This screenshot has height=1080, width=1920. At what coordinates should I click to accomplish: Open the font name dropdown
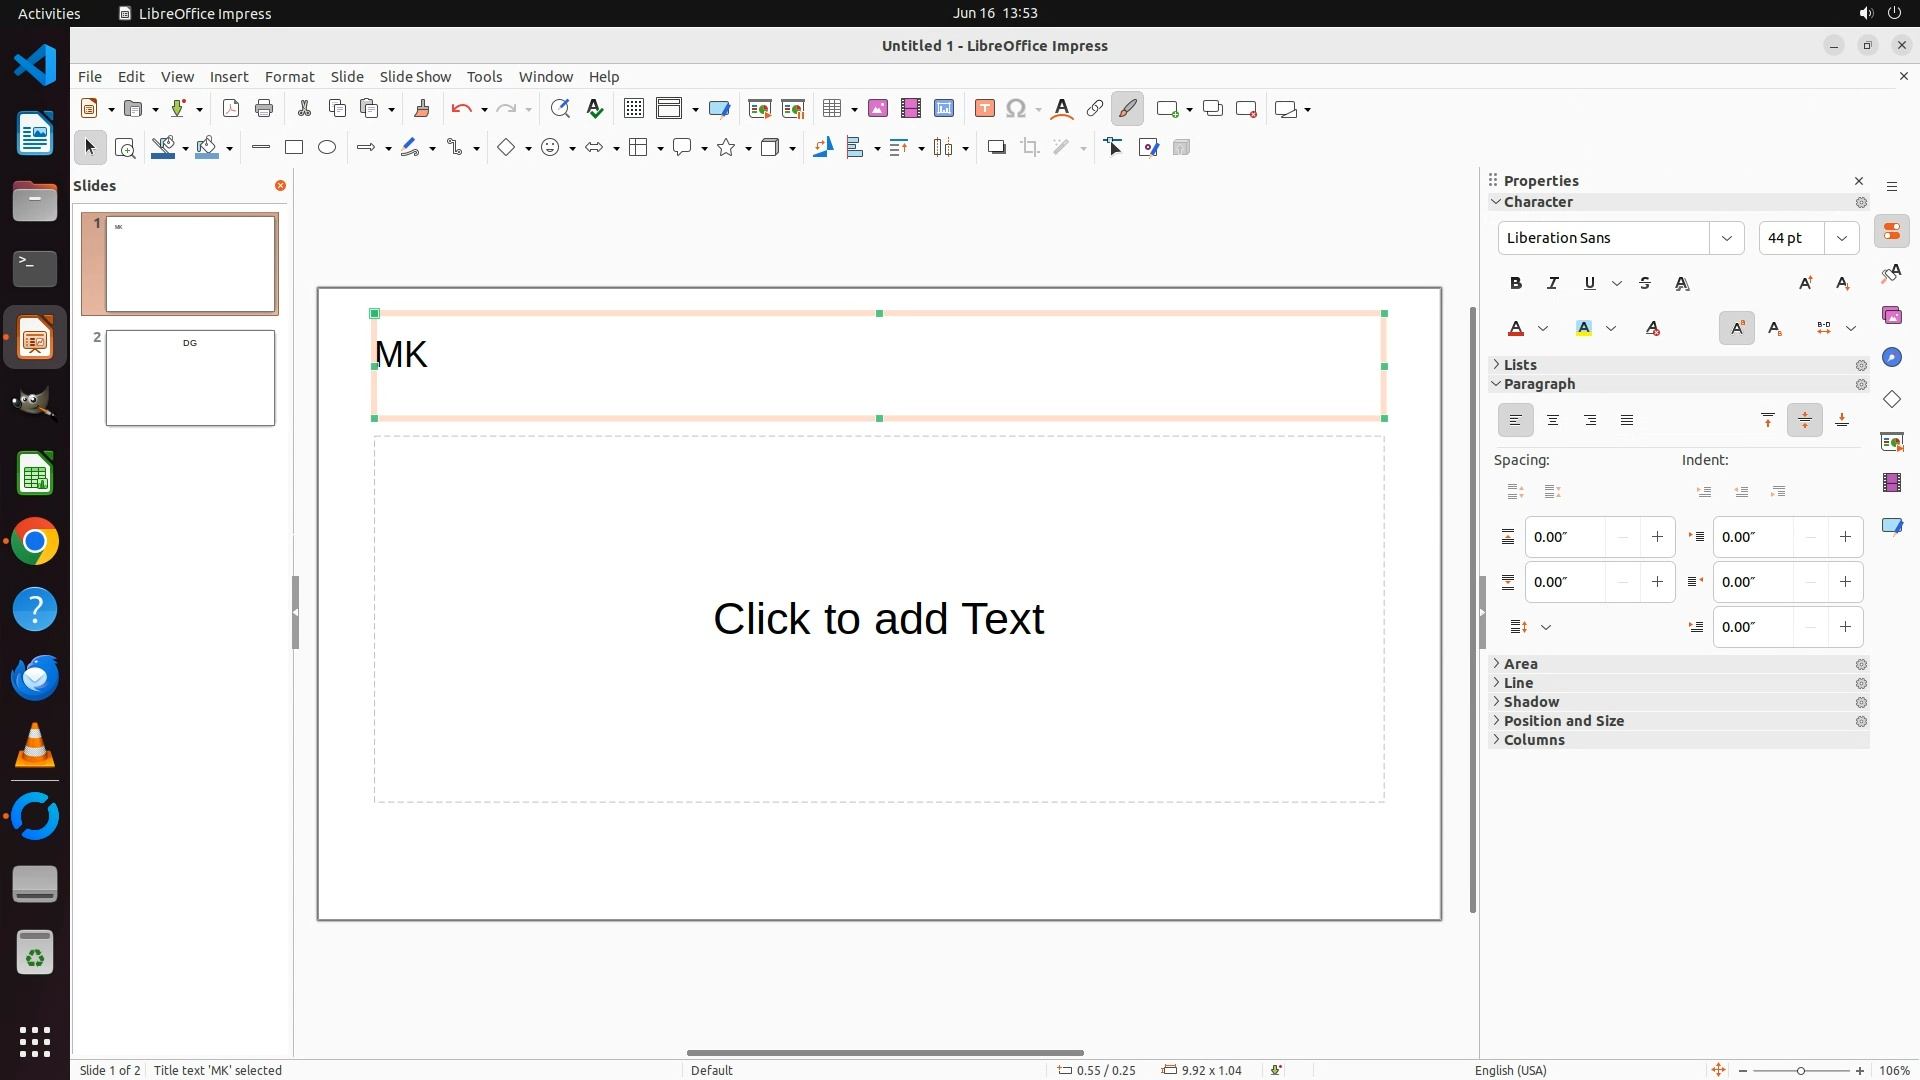click(1726, 238)
